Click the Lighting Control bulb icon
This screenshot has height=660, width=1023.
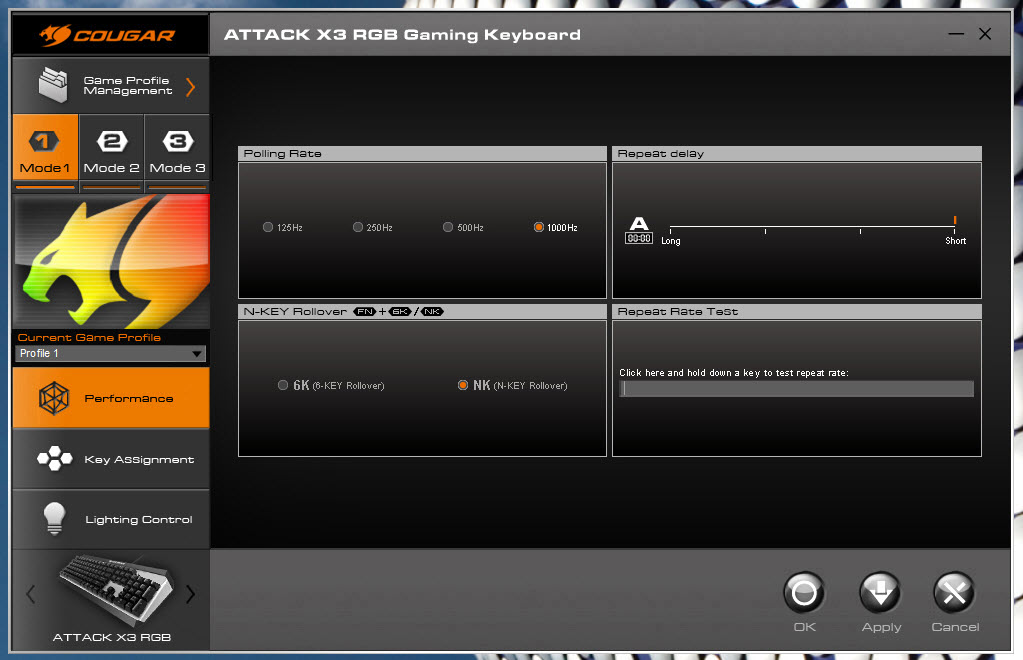coord(54,519)
